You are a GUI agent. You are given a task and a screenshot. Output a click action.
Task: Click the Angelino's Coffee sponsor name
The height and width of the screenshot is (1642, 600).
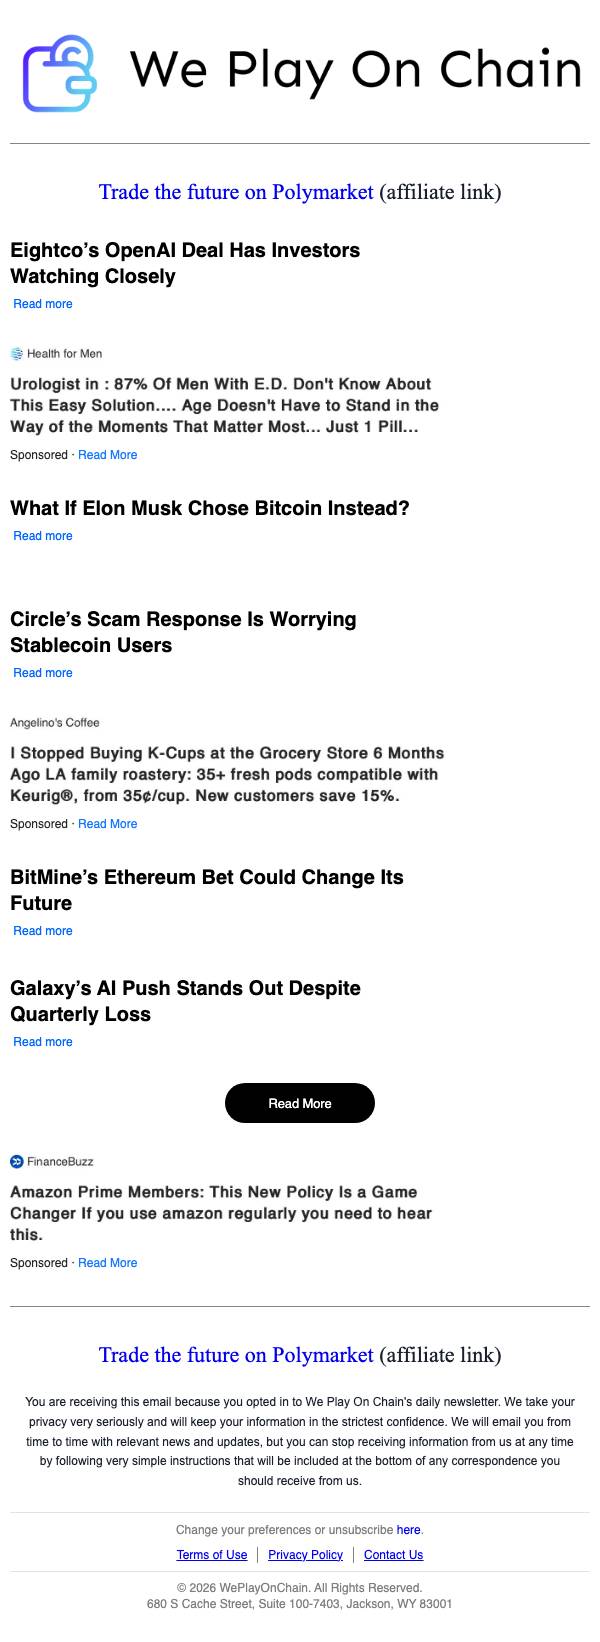(x=55, y=722)
